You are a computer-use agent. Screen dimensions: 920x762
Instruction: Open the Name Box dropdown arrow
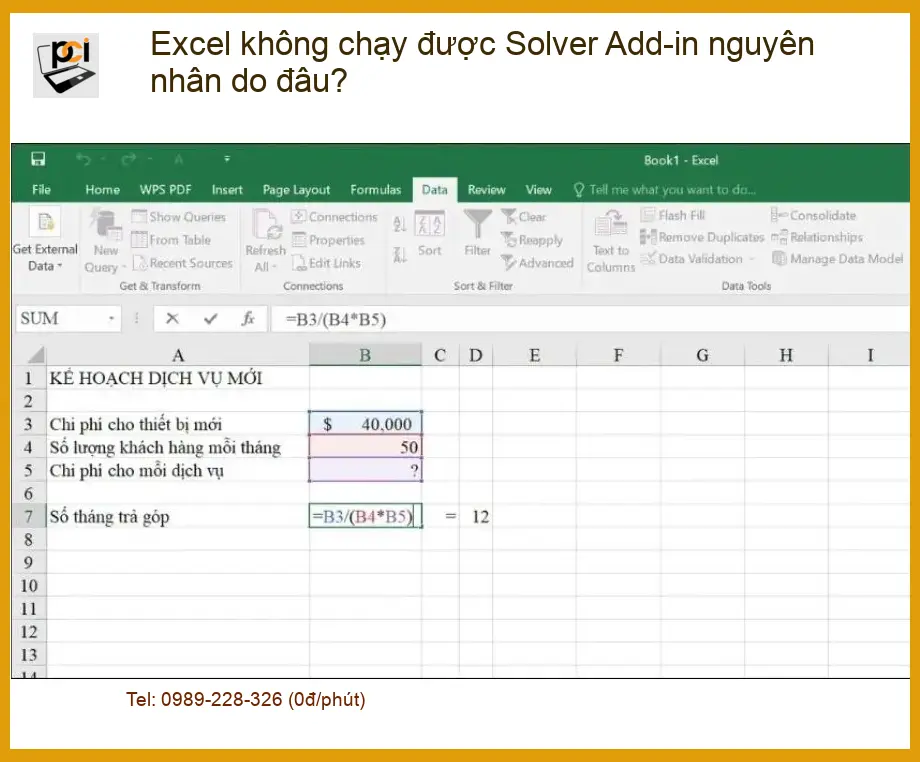[x=111, y=319]
